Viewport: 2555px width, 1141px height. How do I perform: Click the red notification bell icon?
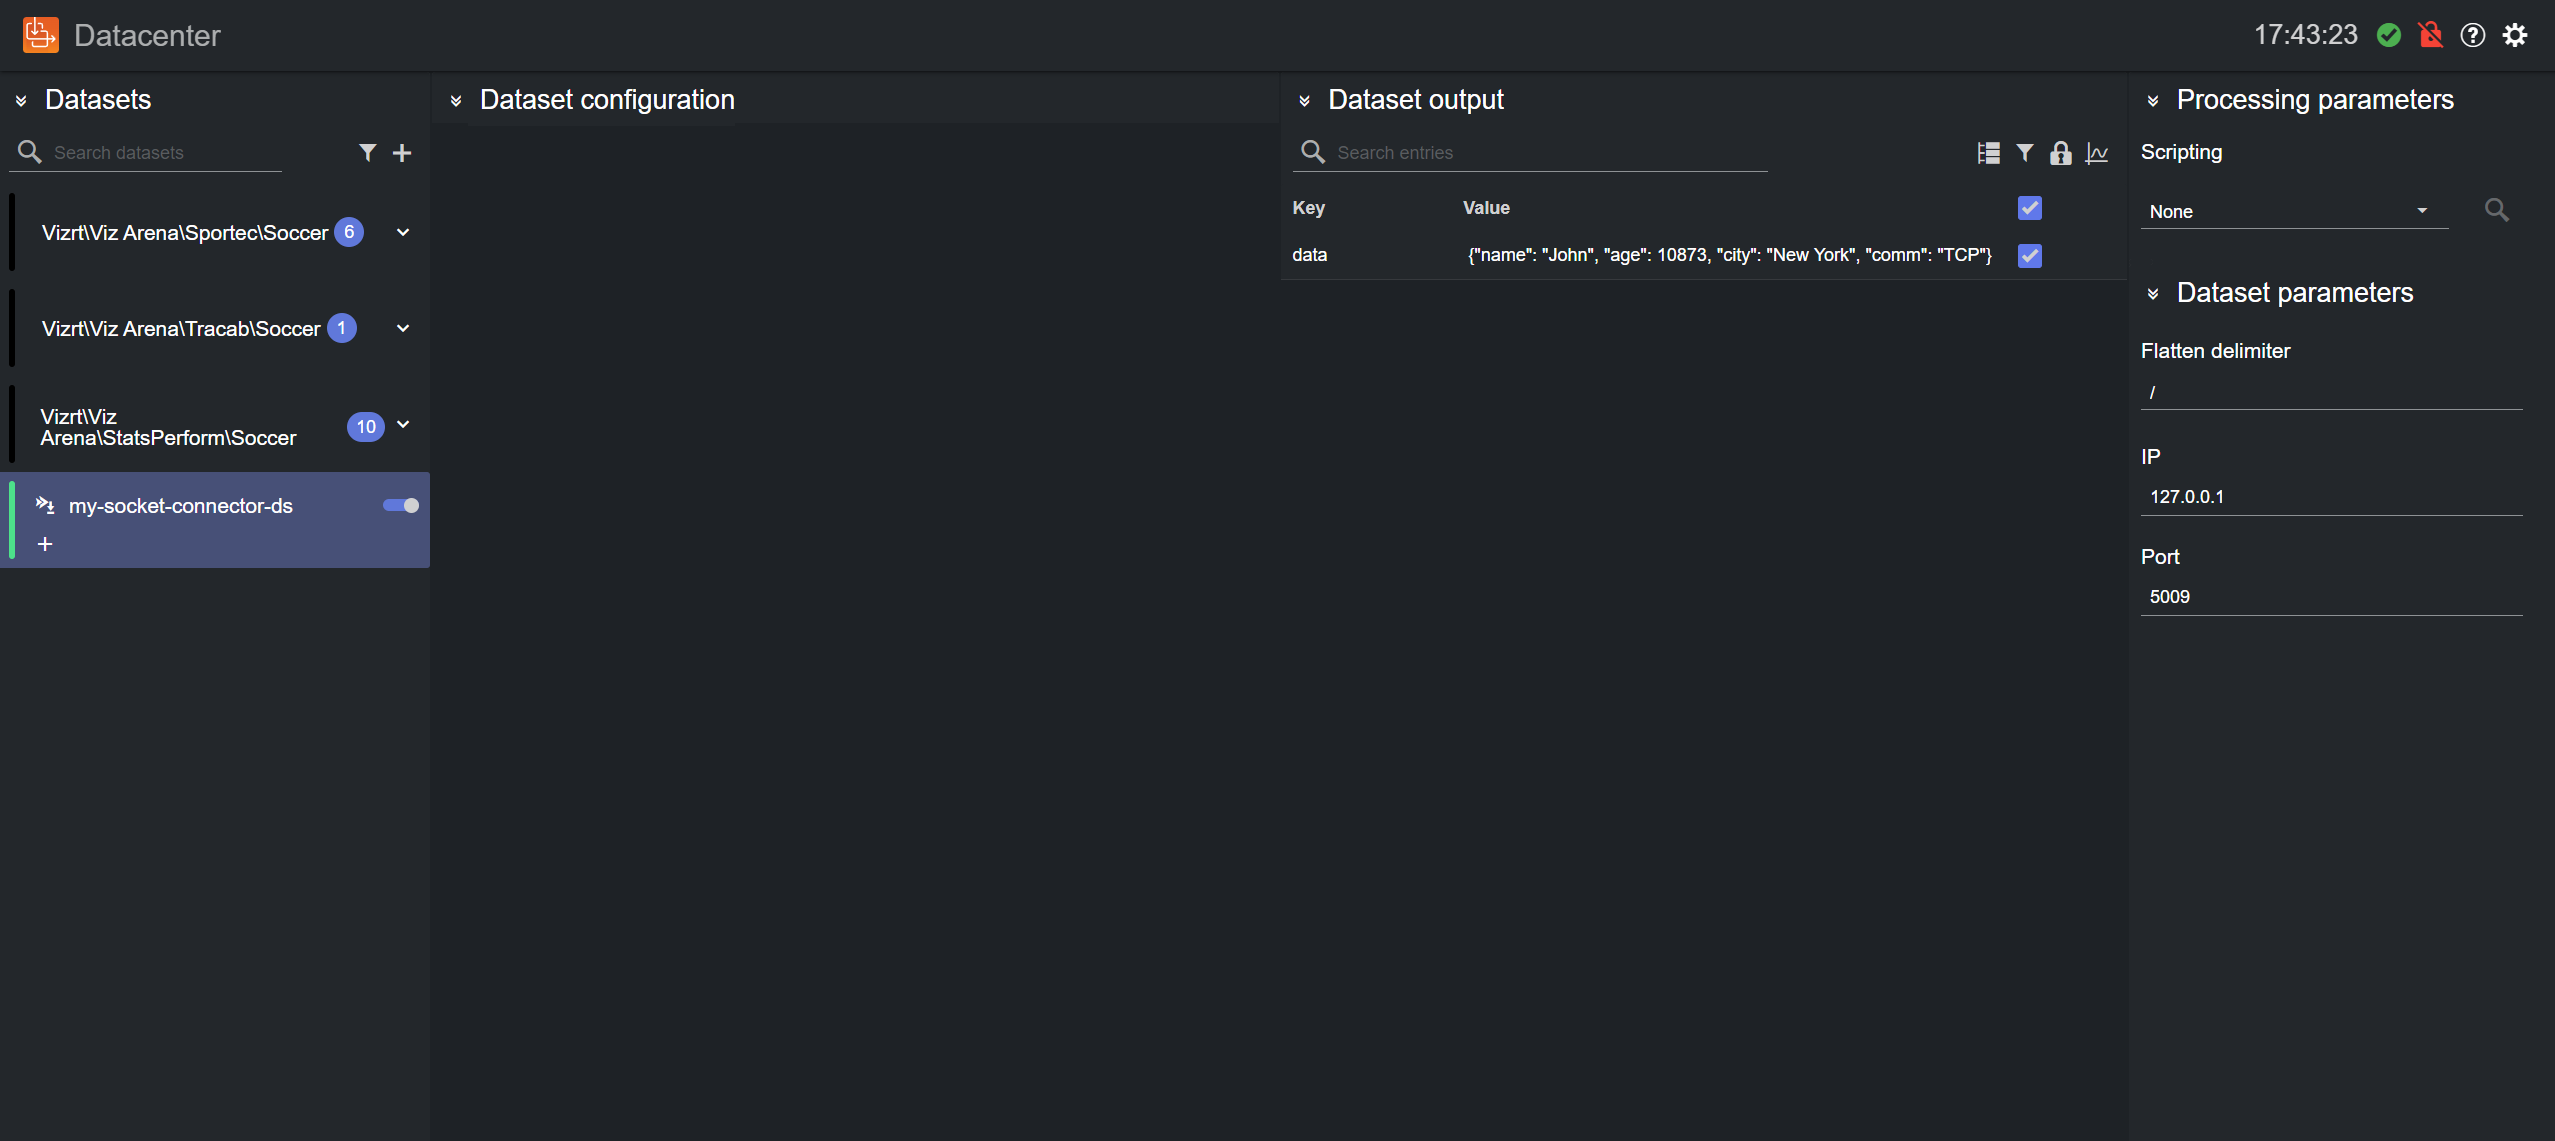tap(2431, 36)
